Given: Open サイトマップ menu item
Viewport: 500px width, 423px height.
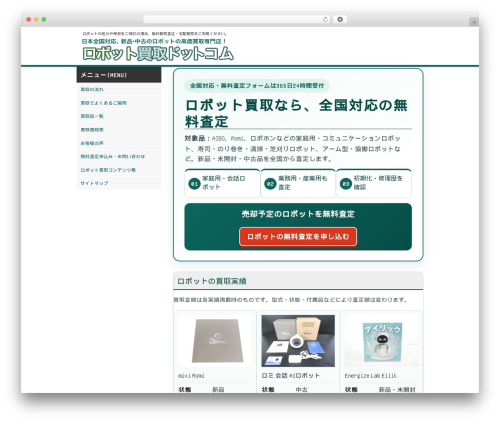Looking at the screenshot, I should click(119, 183).
